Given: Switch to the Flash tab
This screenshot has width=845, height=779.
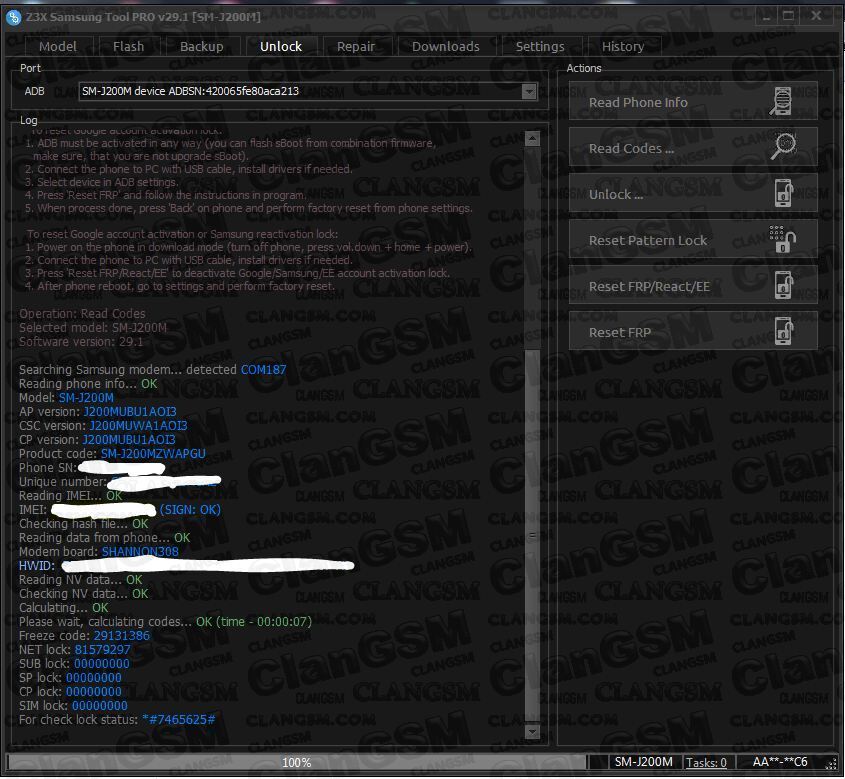Looking at the screenshot, I should pos(129,46).
